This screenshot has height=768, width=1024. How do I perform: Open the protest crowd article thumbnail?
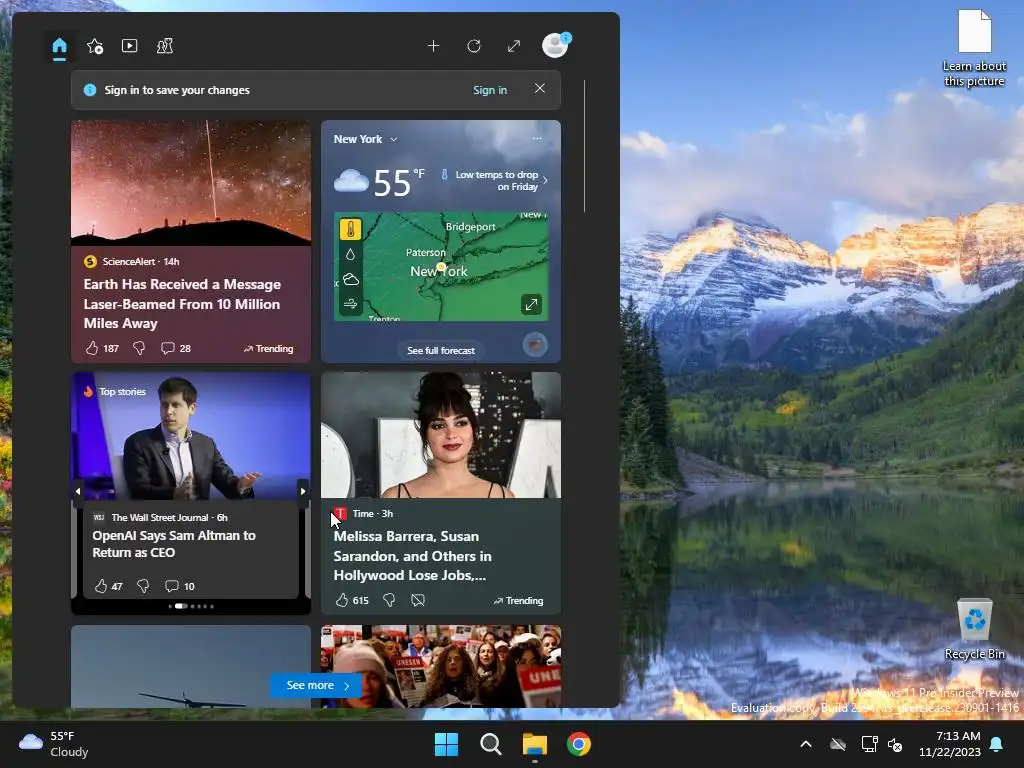tap(441, 666)
